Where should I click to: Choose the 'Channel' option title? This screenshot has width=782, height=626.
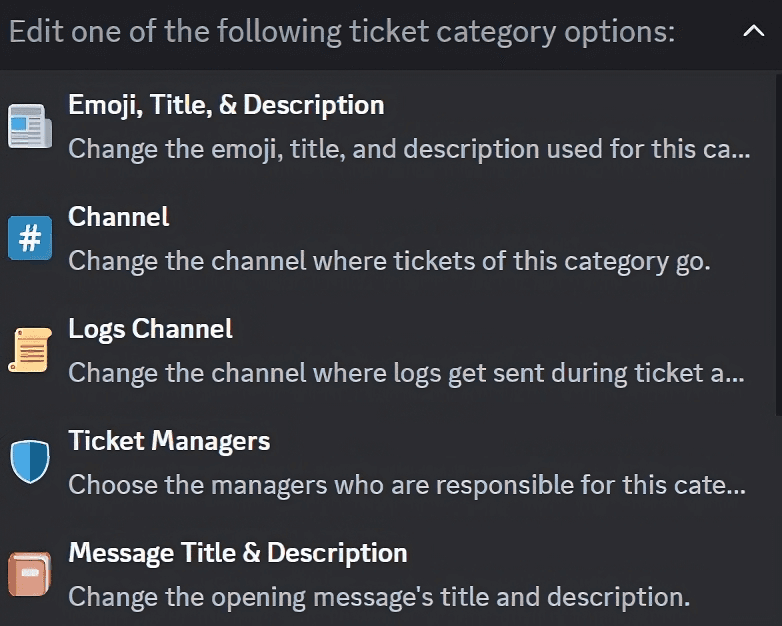pyautogui.click(x=118, y=217)
